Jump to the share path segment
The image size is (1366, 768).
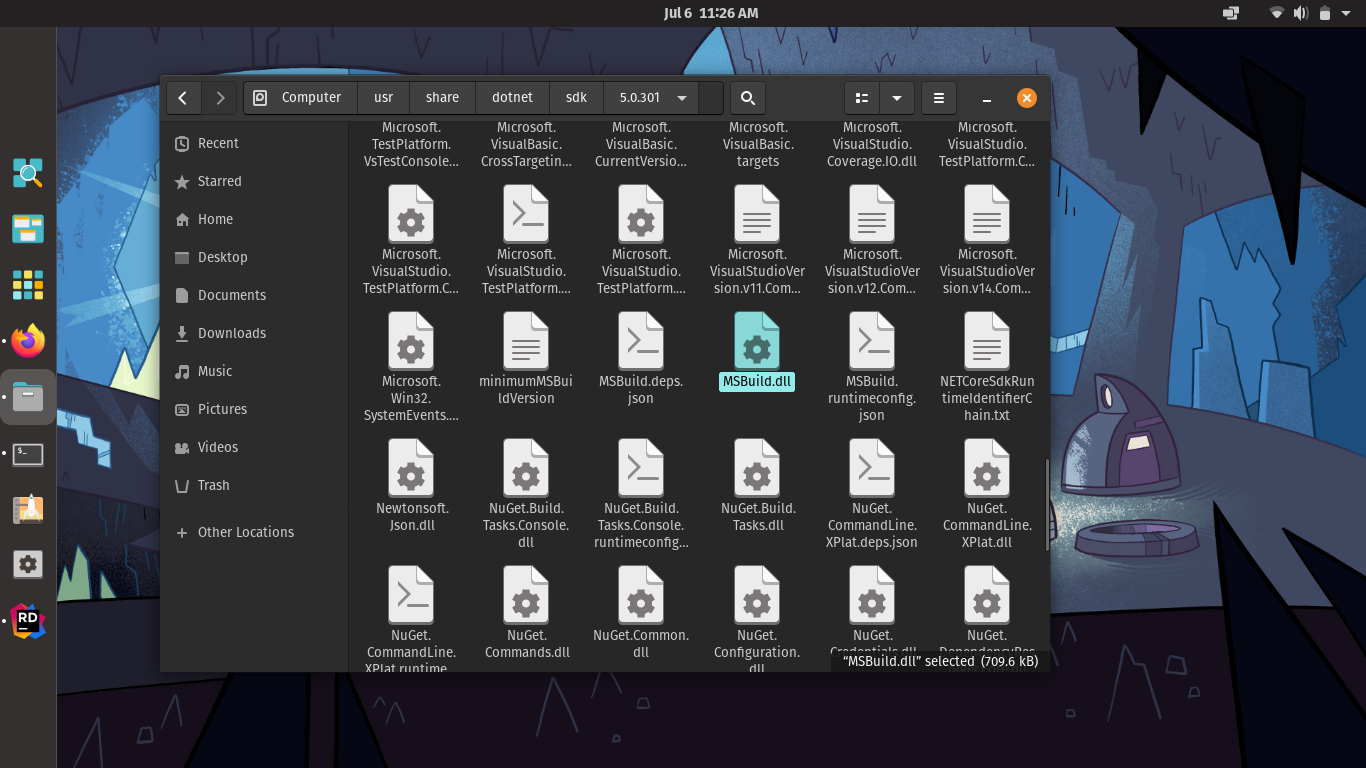[442, 98]
